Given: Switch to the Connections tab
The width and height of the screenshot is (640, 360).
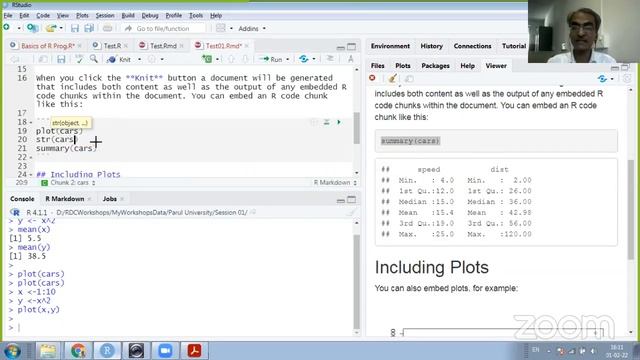Looking at the screenshot, I should click(472, 46).
